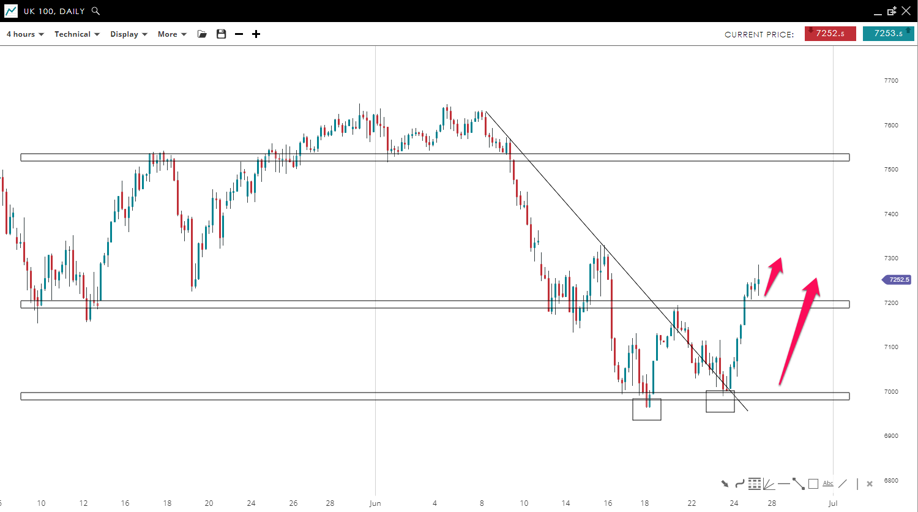Image resolution: width=918 pixels, height=512 pixels.
Task: Choose the Abc text annotation tool
Action: point(828,484)
